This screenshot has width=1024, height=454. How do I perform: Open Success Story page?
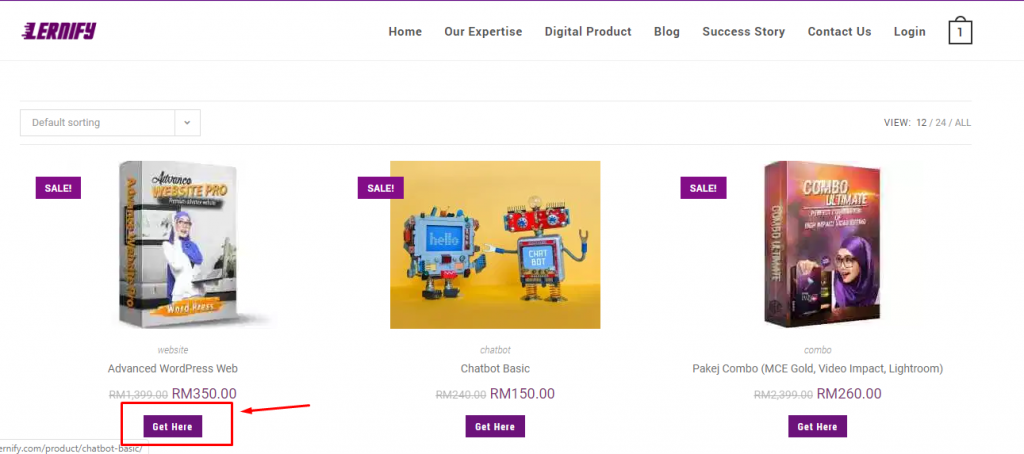coord(743,32)
